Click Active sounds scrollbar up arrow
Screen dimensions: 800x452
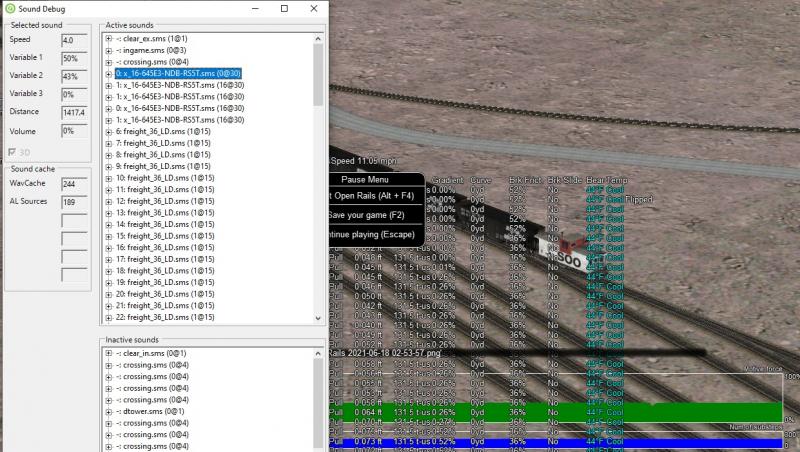coord(318,39)
